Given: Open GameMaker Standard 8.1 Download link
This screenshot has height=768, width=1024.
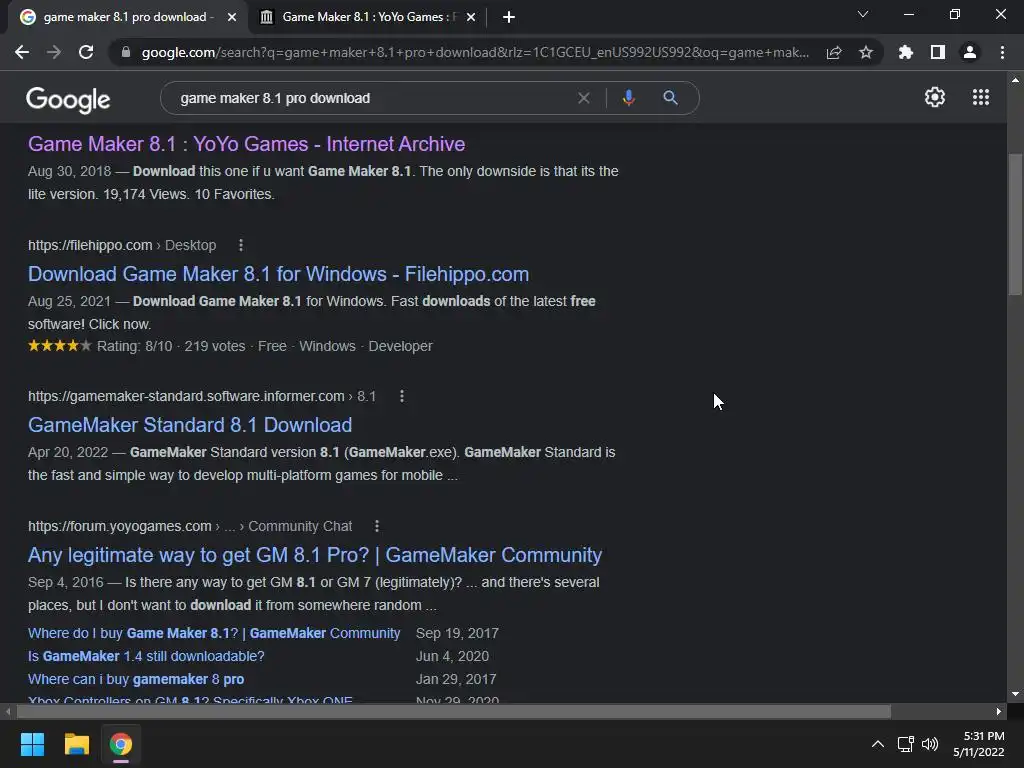Looking at the screenshot, I should [x=190, y=425].
